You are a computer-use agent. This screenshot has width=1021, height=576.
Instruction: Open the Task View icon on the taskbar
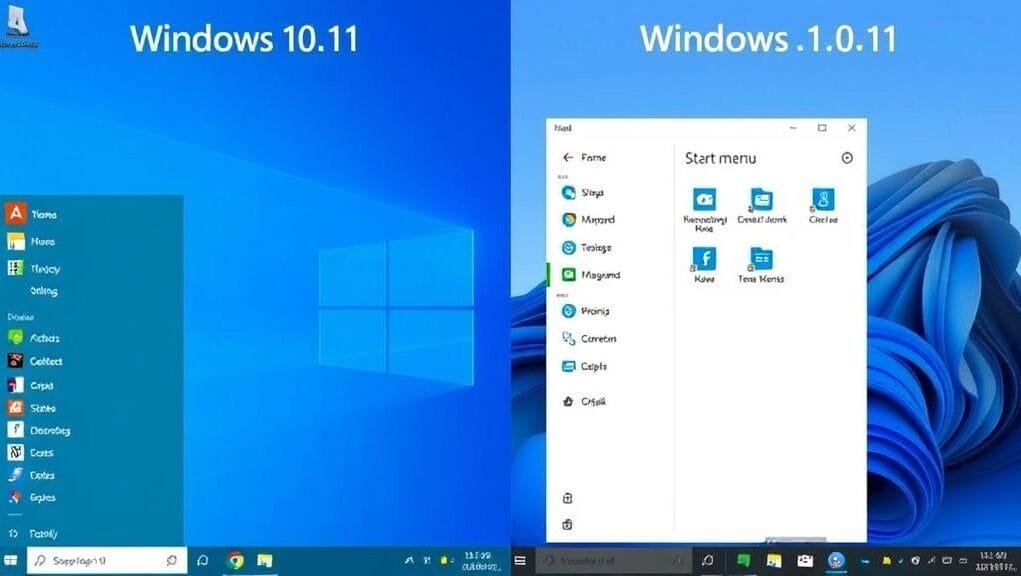click(x=708, y=561)
